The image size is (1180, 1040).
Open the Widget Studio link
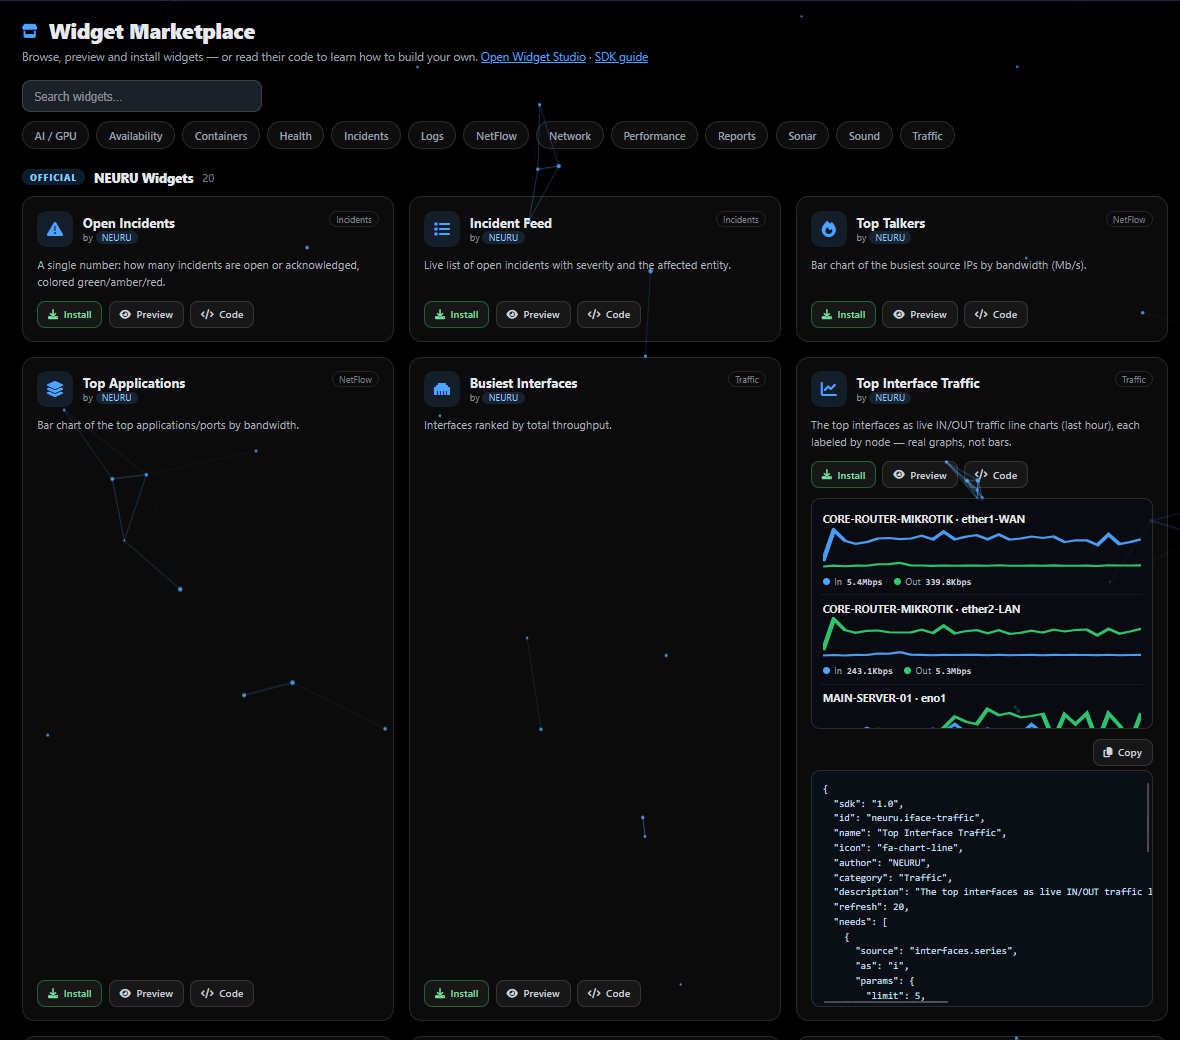[x=533, y=56]
